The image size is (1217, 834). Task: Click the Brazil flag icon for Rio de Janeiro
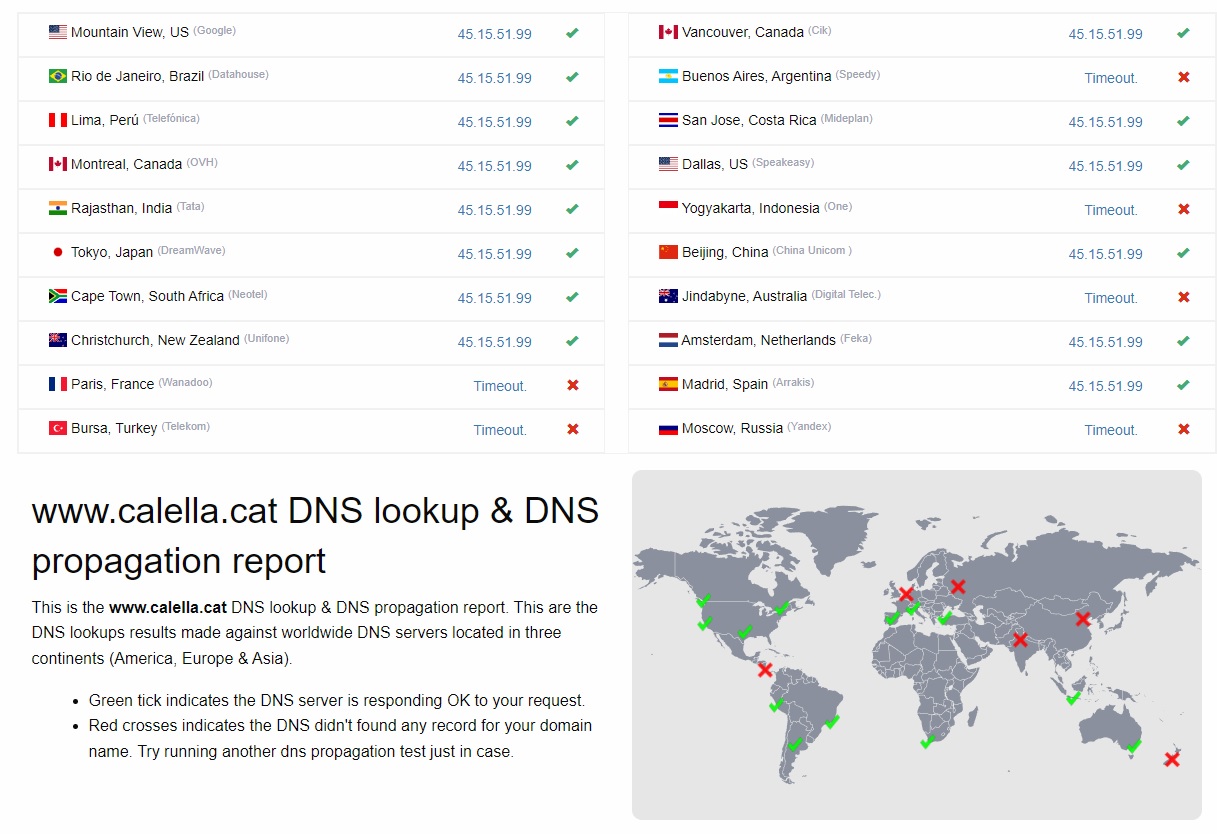pyautogui.click(x=58, y=76)
